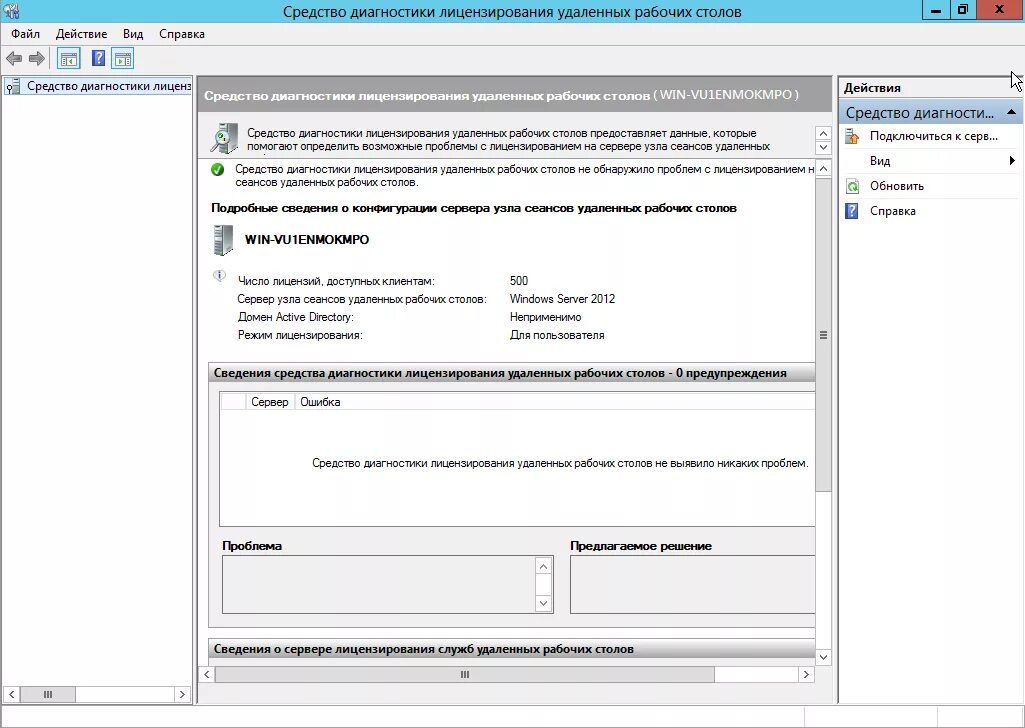Image resolution: width=1025 pixels, height=728 pixels.
Task: Click the Windows Server 2012 value
Action: tap(562, 299)
